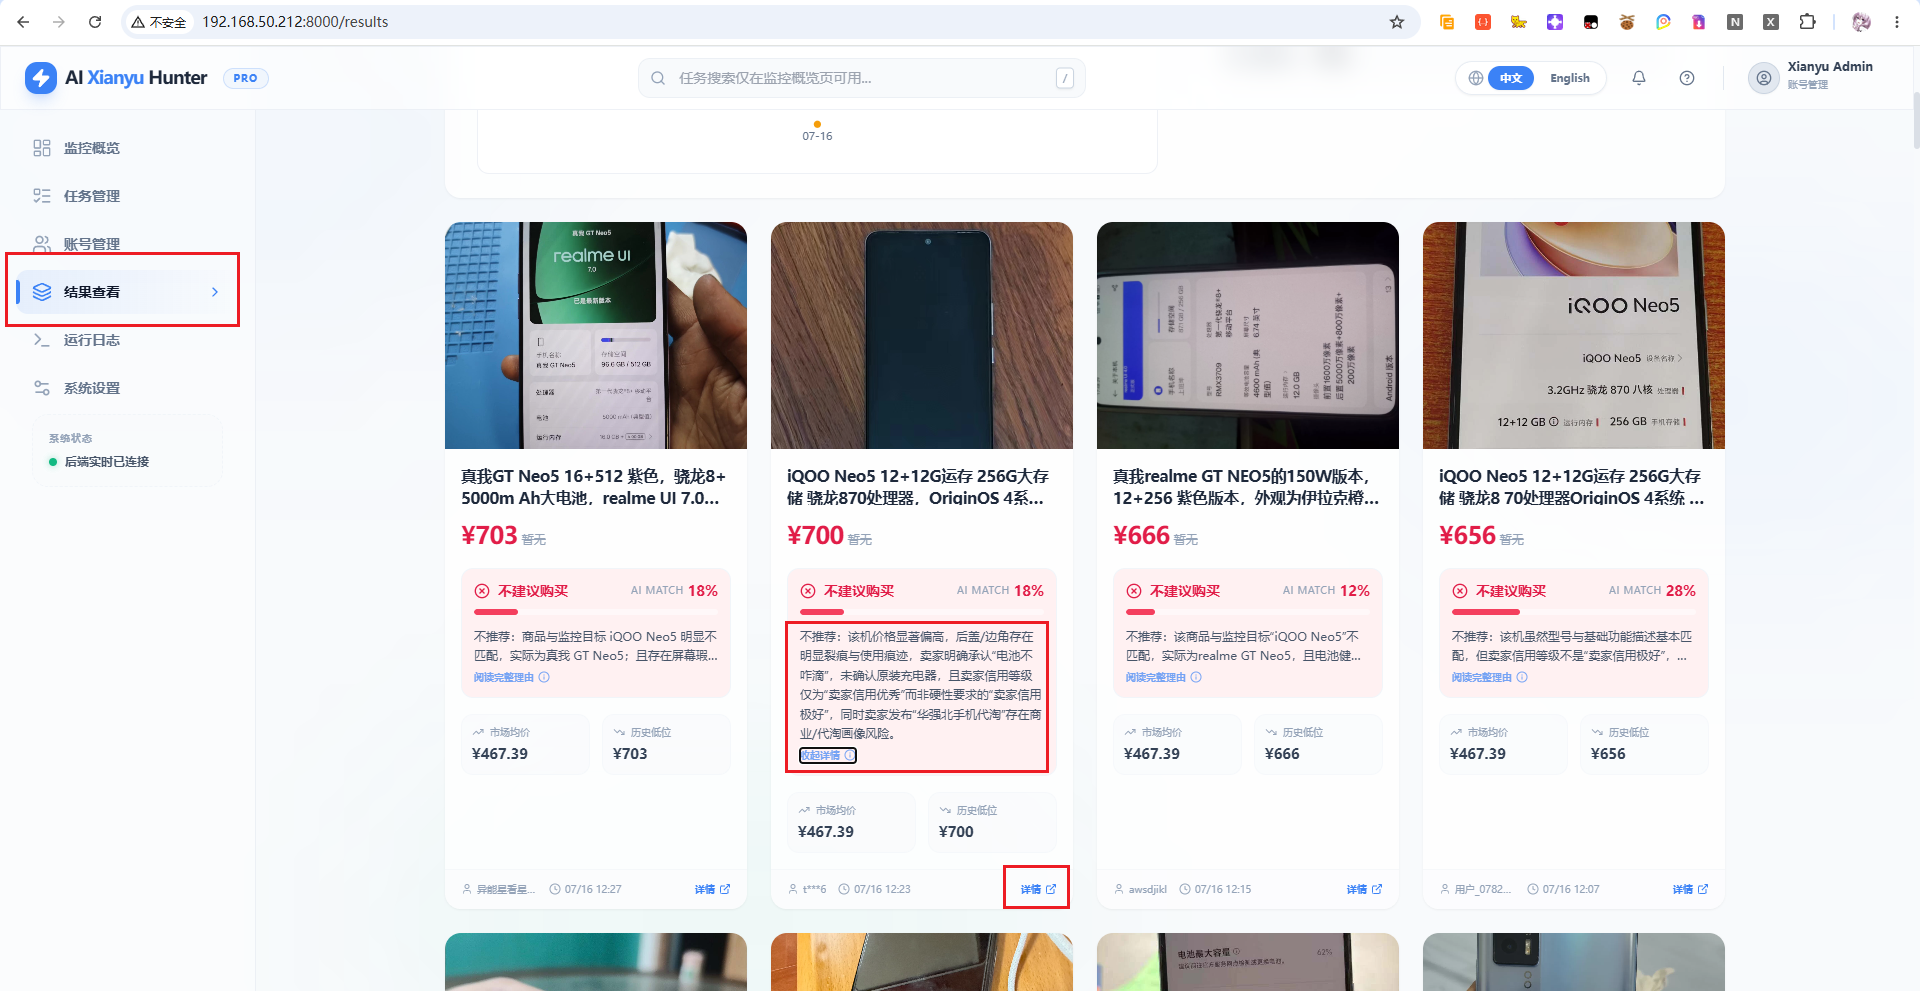Open 系统设置 in the sidebar
The width and height of the screenshot is (1920, 991).
[127, 388]
